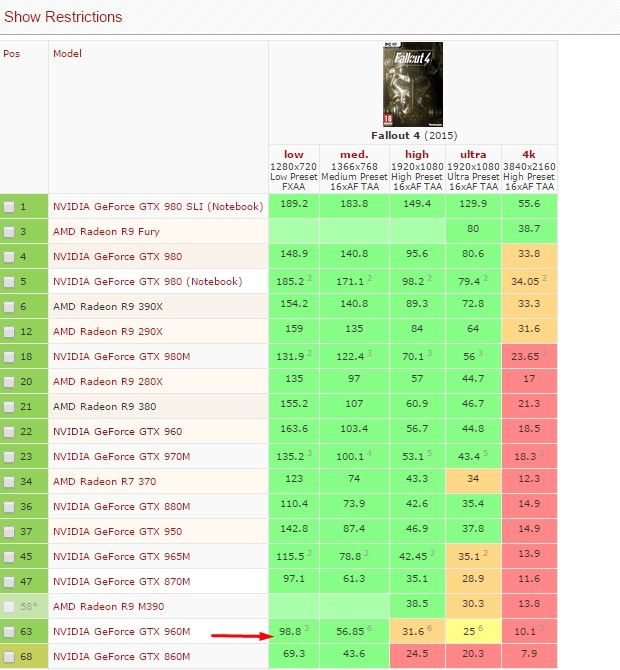Check the box for GTX 965M
The height and width of the screenshot is (670, 620).
tap(9, 557)
